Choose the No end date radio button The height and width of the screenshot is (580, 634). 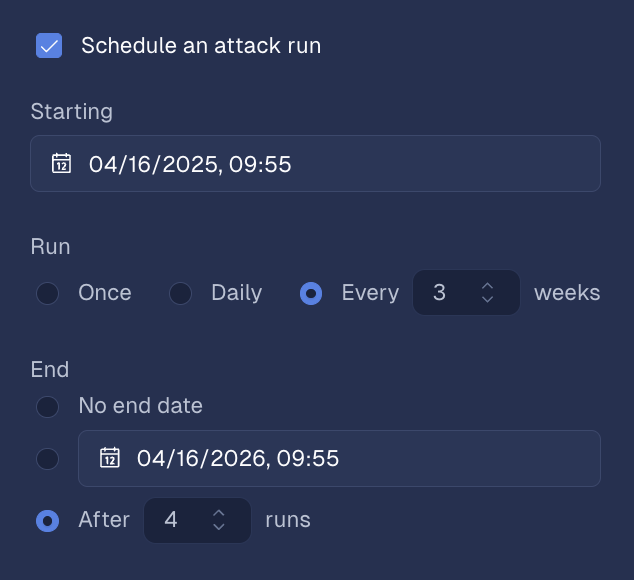tap(47, 406)
